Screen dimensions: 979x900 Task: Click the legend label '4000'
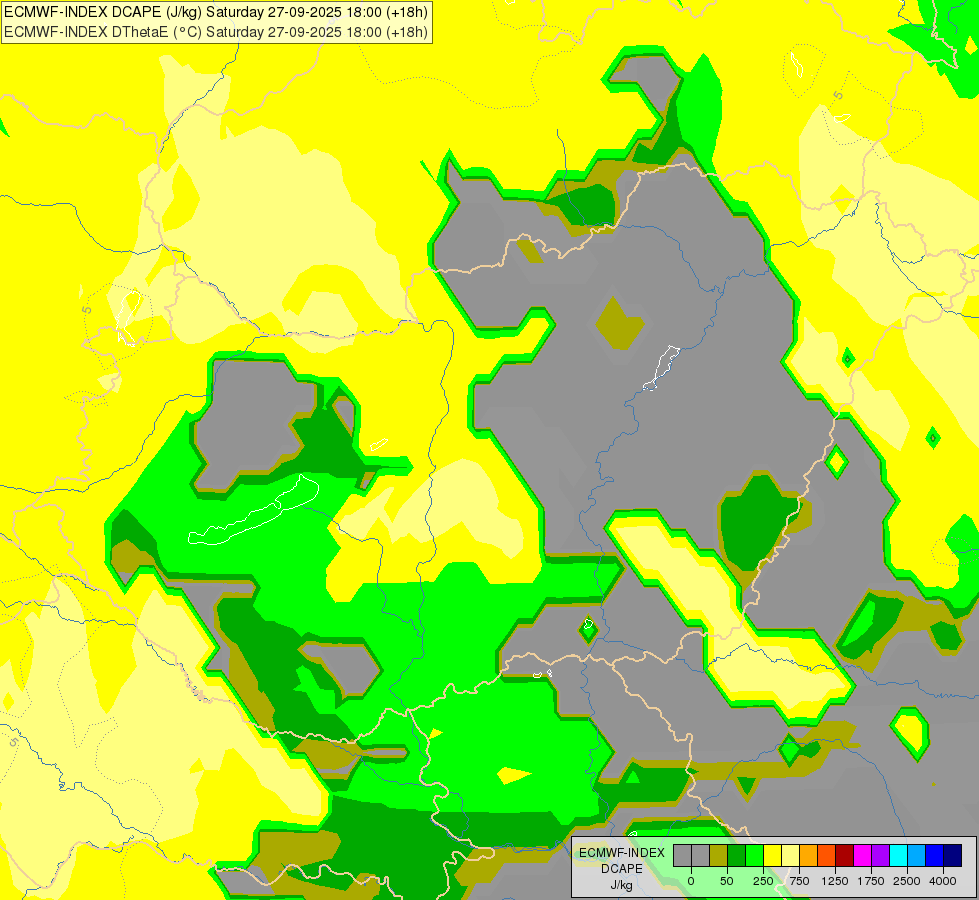(x=943, y=881)
